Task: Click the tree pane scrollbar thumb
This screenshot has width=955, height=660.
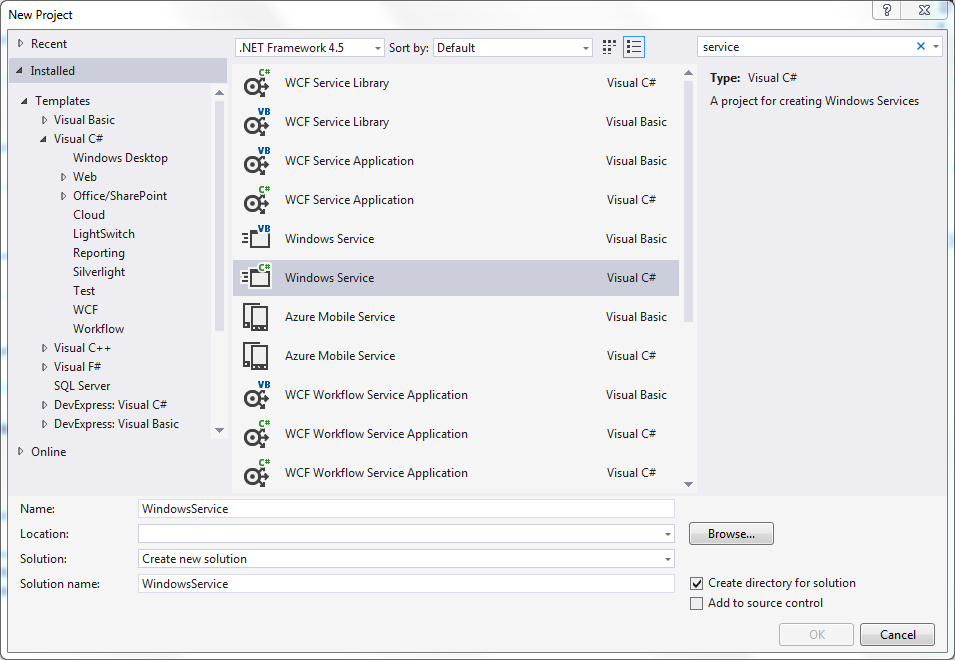Action: 220,216
